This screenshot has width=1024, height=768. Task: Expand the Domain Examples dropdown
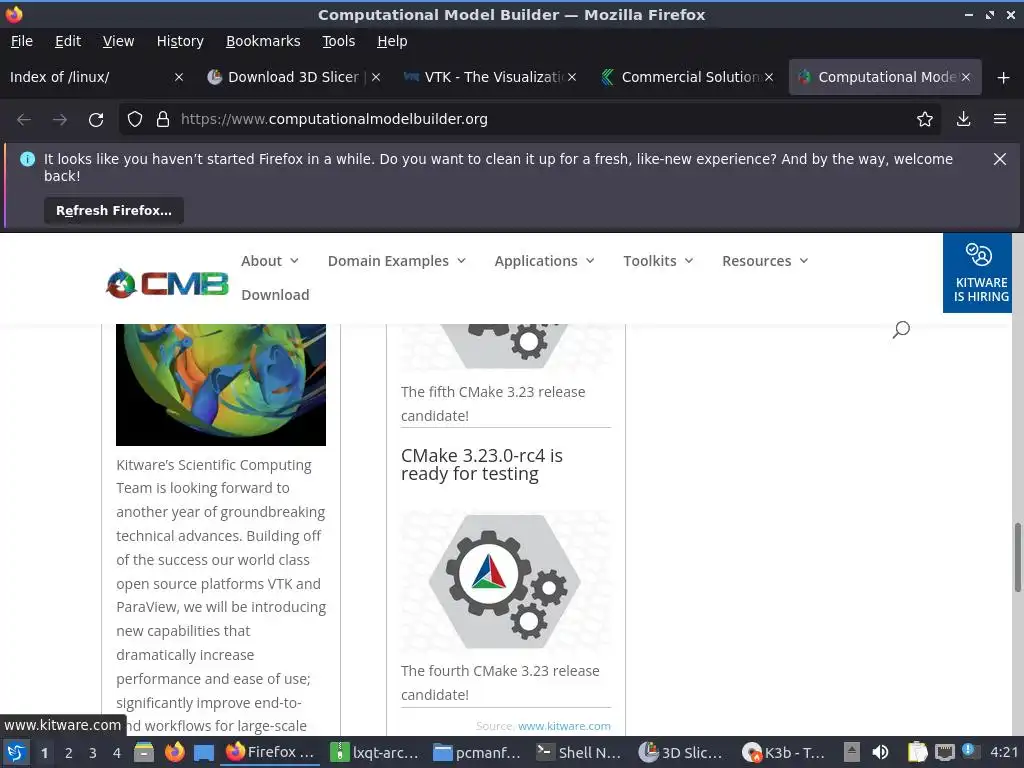coord(396,261)
